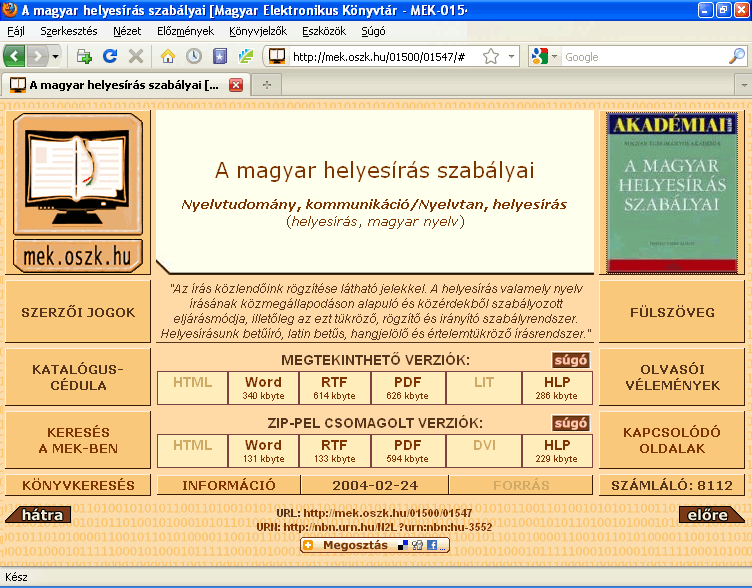
Task: Download the zipped Word 131 kbyte version
Action: (263, 451)
